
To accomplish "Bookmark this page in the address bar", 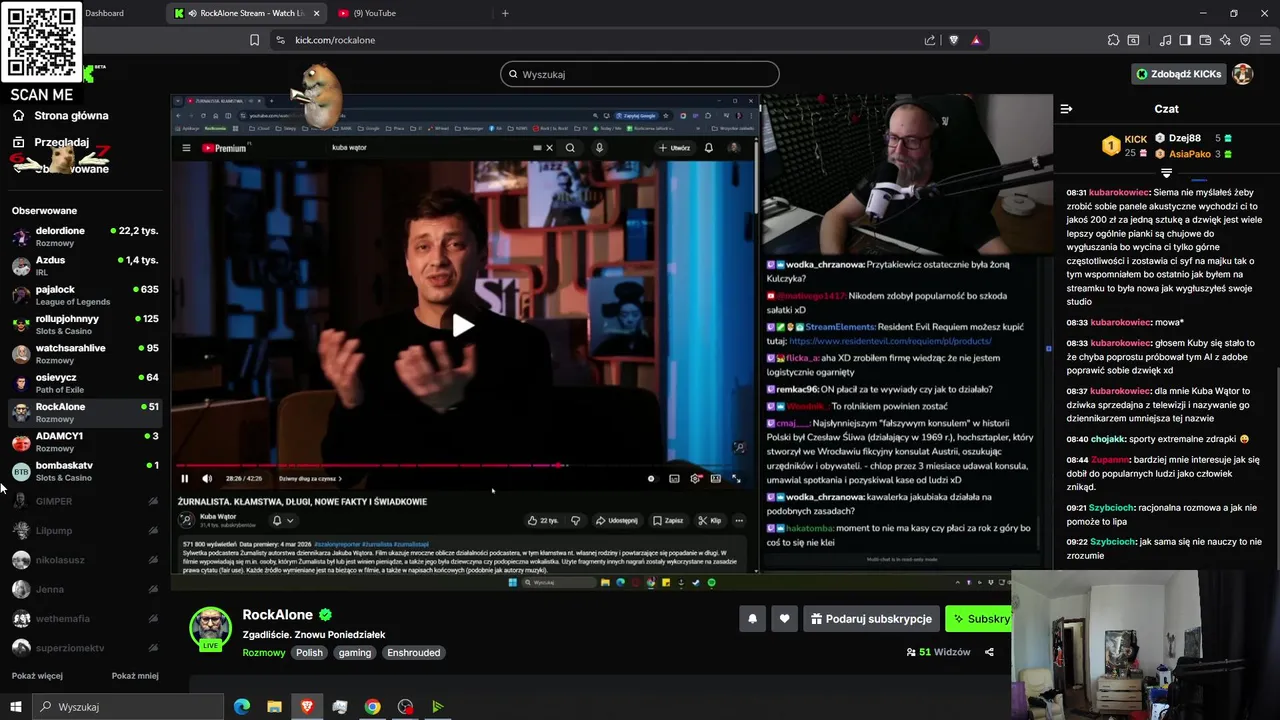I will [x=254, y=40].
